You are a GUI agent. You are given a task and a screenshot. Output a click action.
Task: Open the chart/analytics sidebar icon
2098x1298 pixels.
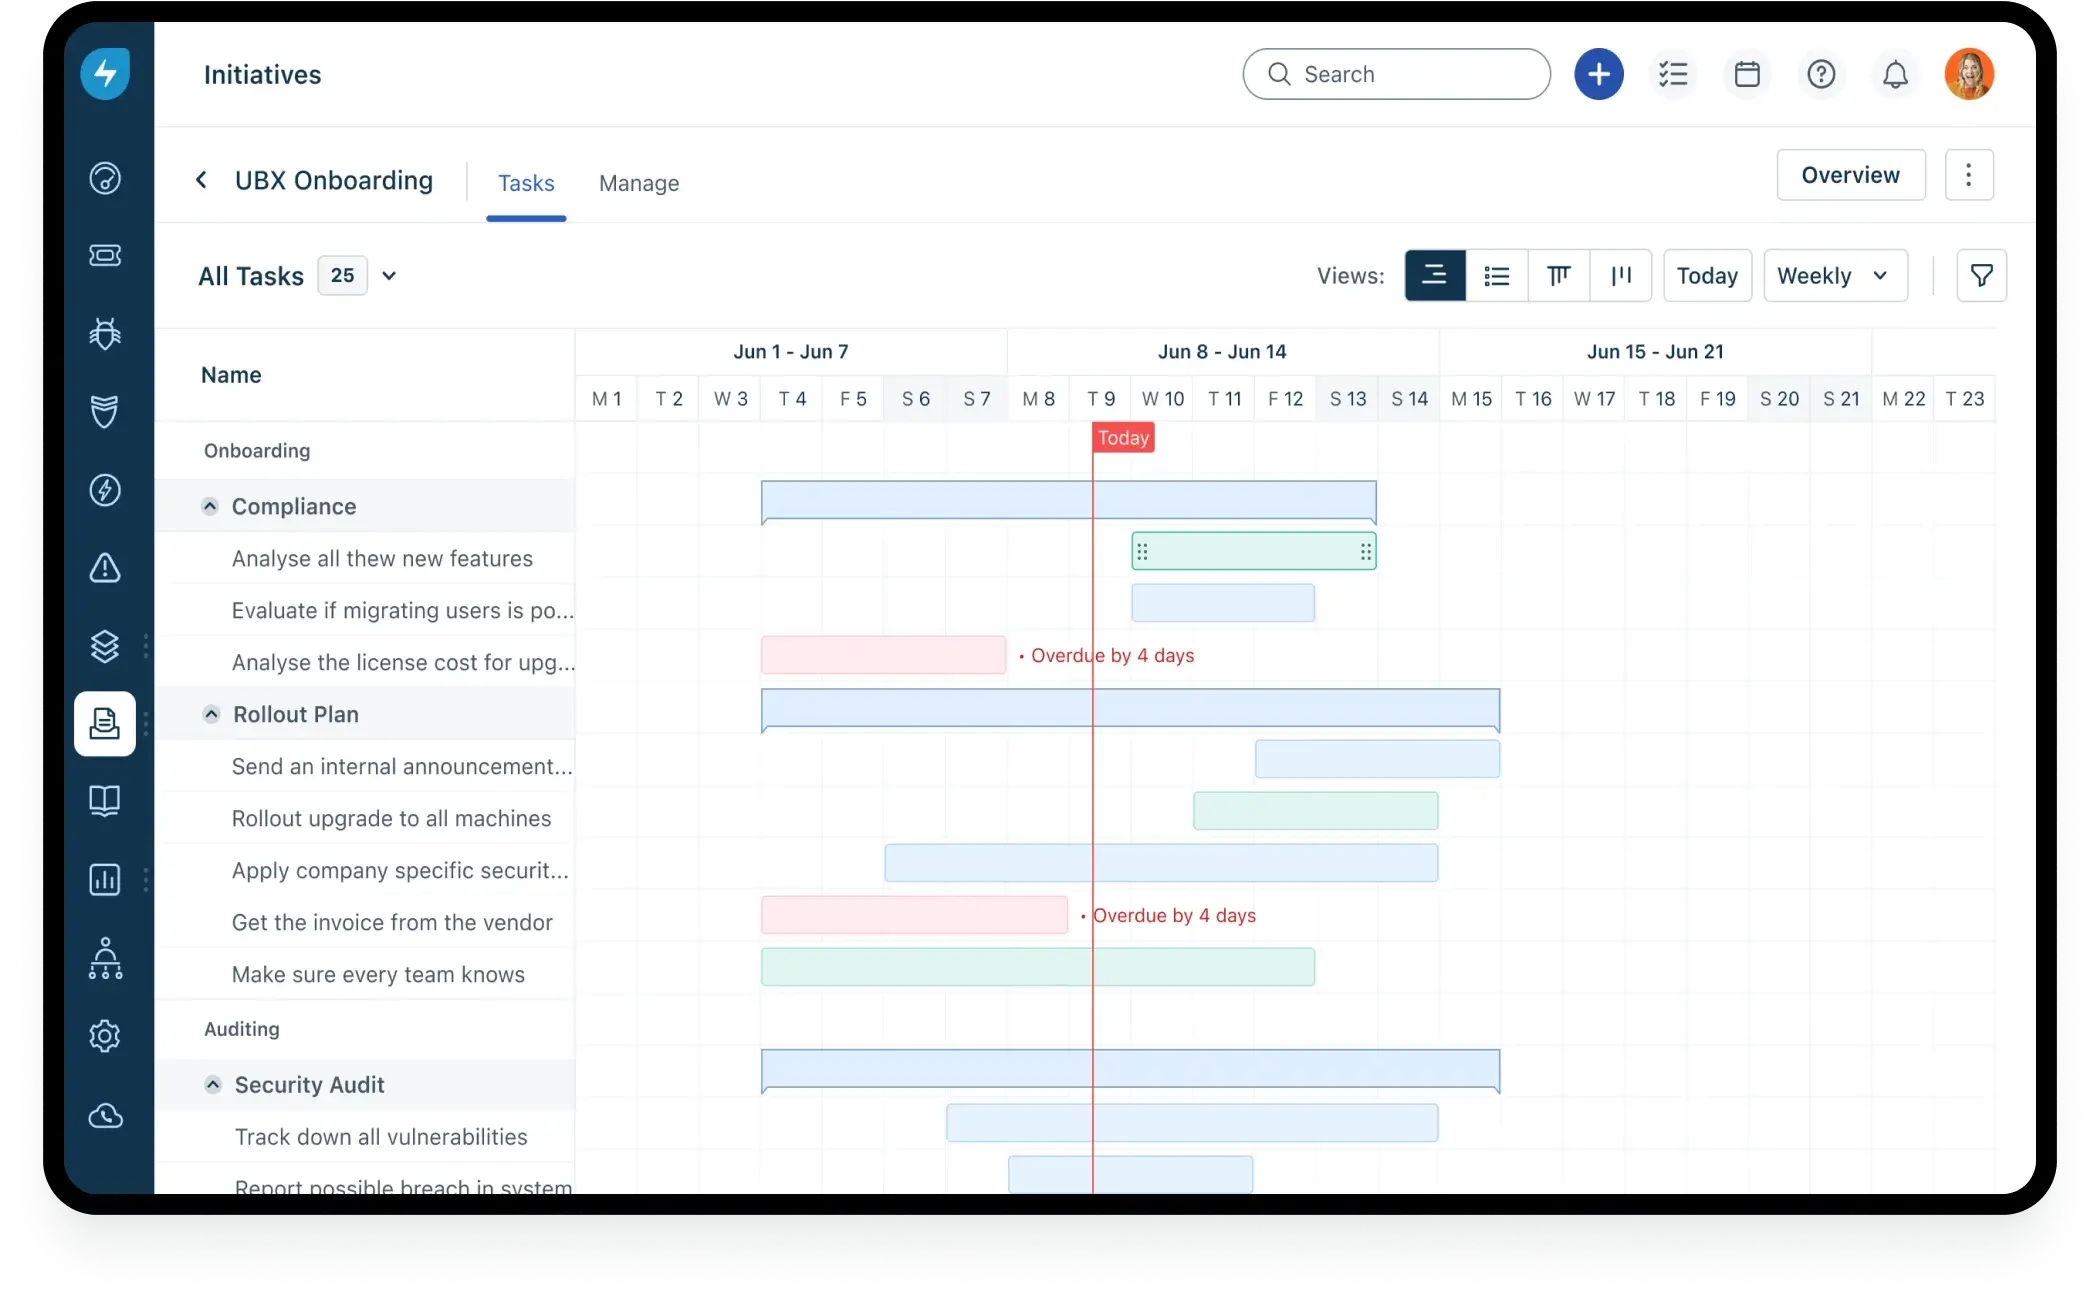106,878
